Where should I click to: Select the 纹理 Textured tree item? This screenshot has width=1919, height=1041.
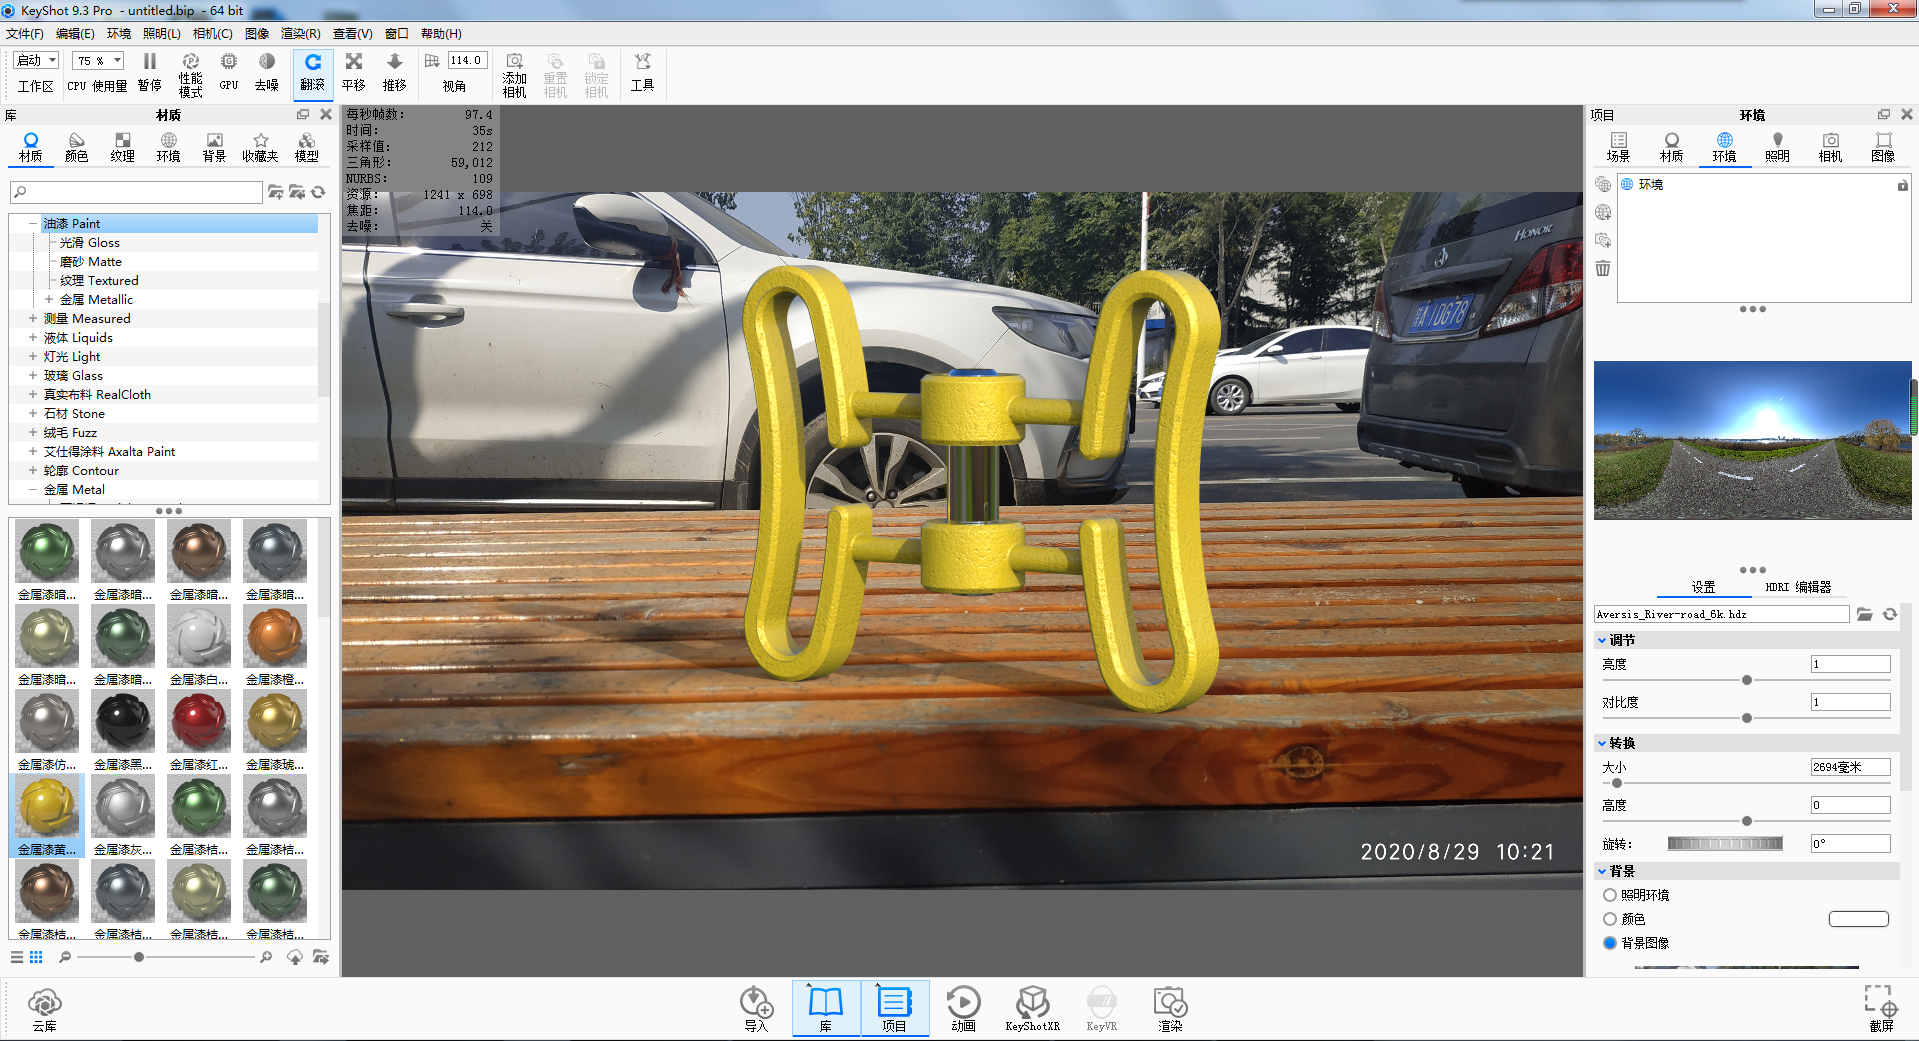click(99, 280)
